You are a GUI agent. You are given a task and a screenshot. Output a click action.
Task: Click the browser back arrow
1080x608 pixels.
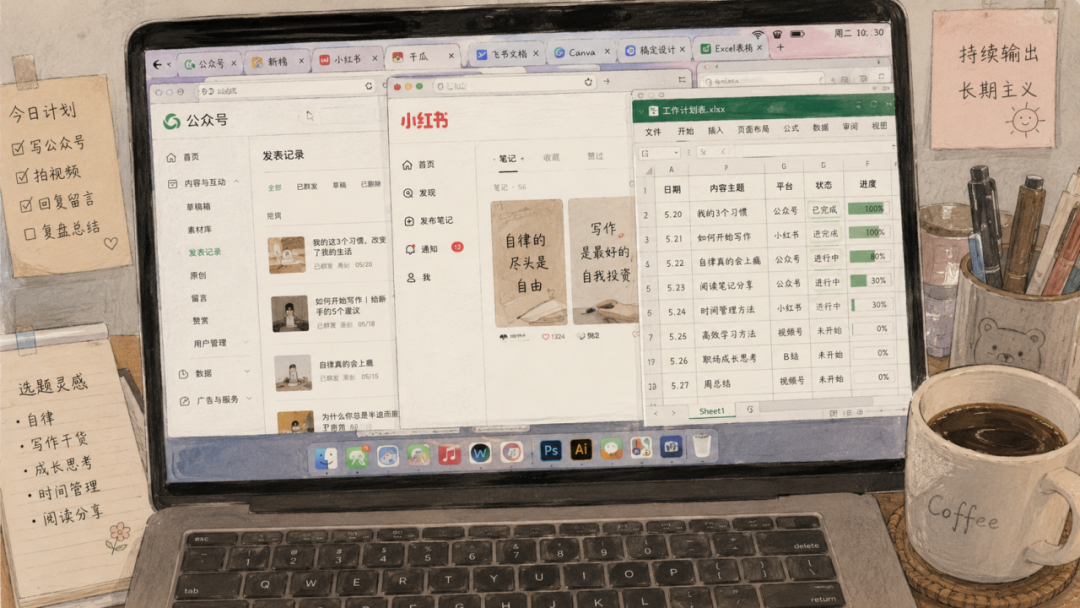click(x=157, y=64)
